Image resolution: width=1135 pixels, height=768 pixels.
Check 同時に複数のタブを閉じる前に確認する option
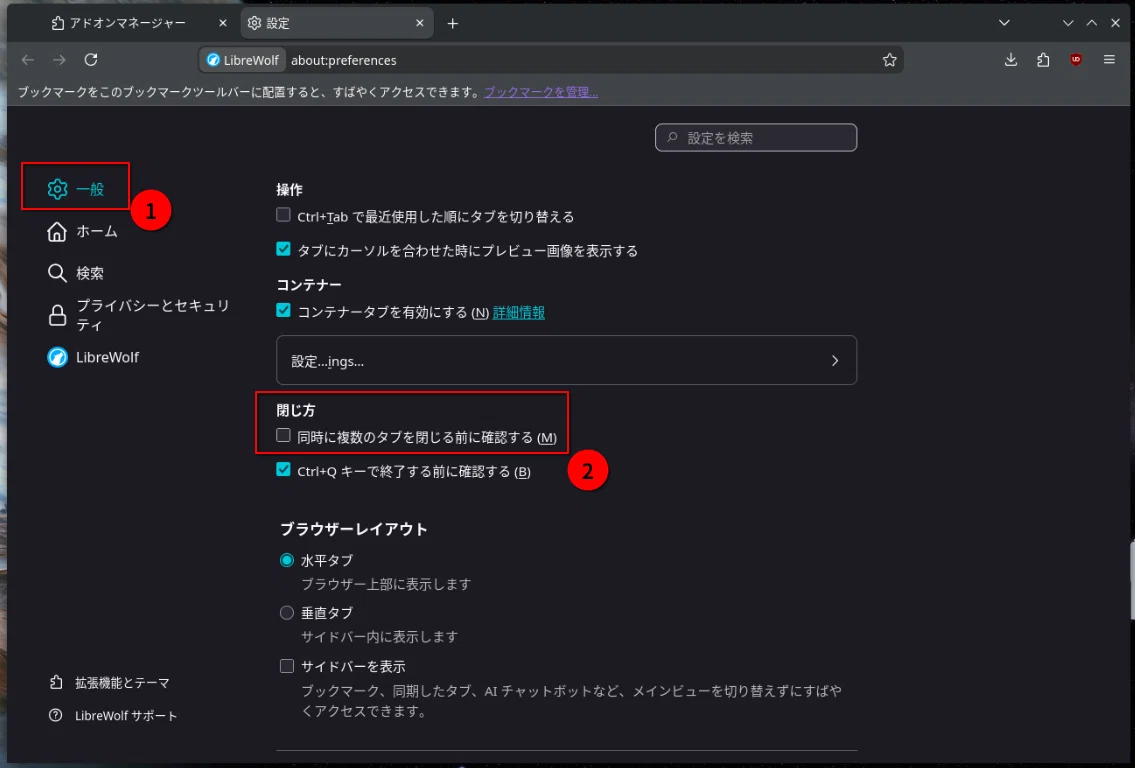(283, 436)
